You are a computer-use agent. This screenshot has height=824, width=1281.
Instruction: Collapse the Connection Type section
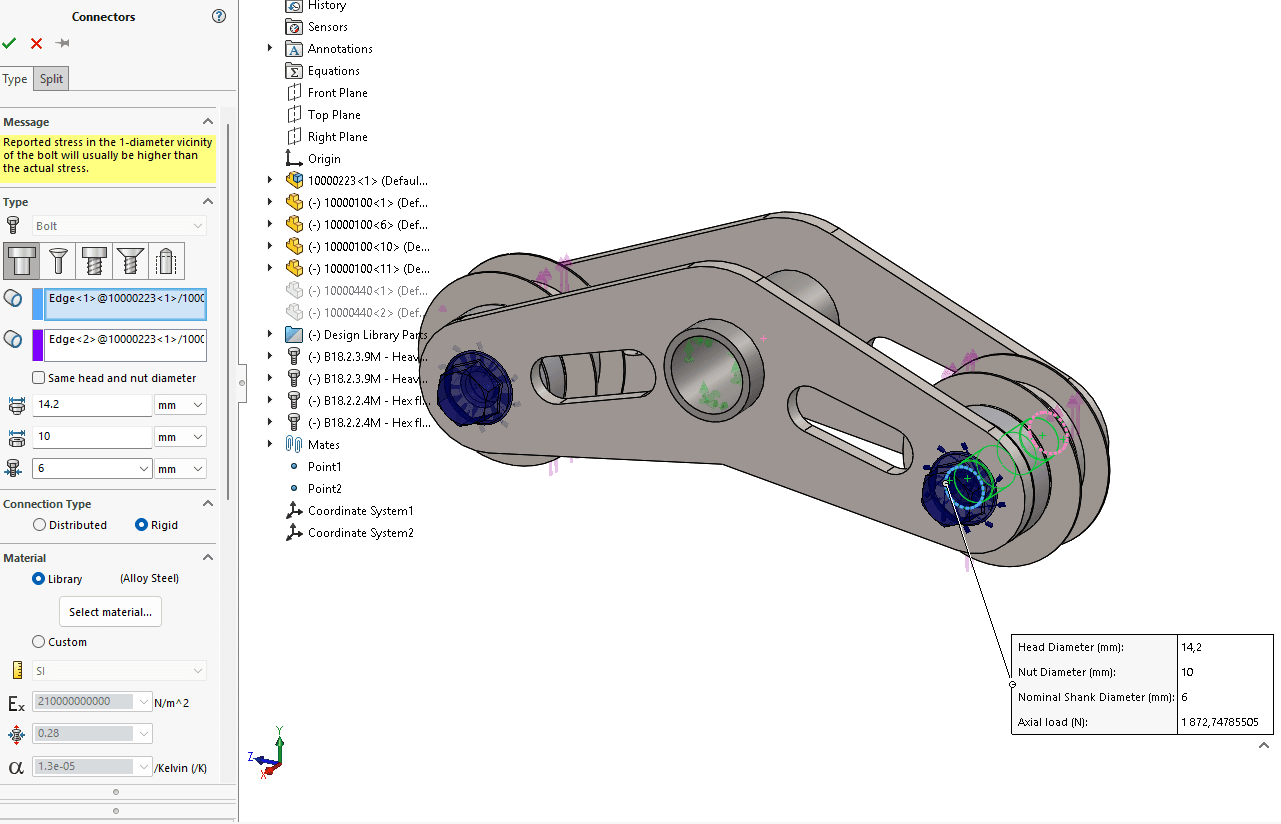(208, 504)
